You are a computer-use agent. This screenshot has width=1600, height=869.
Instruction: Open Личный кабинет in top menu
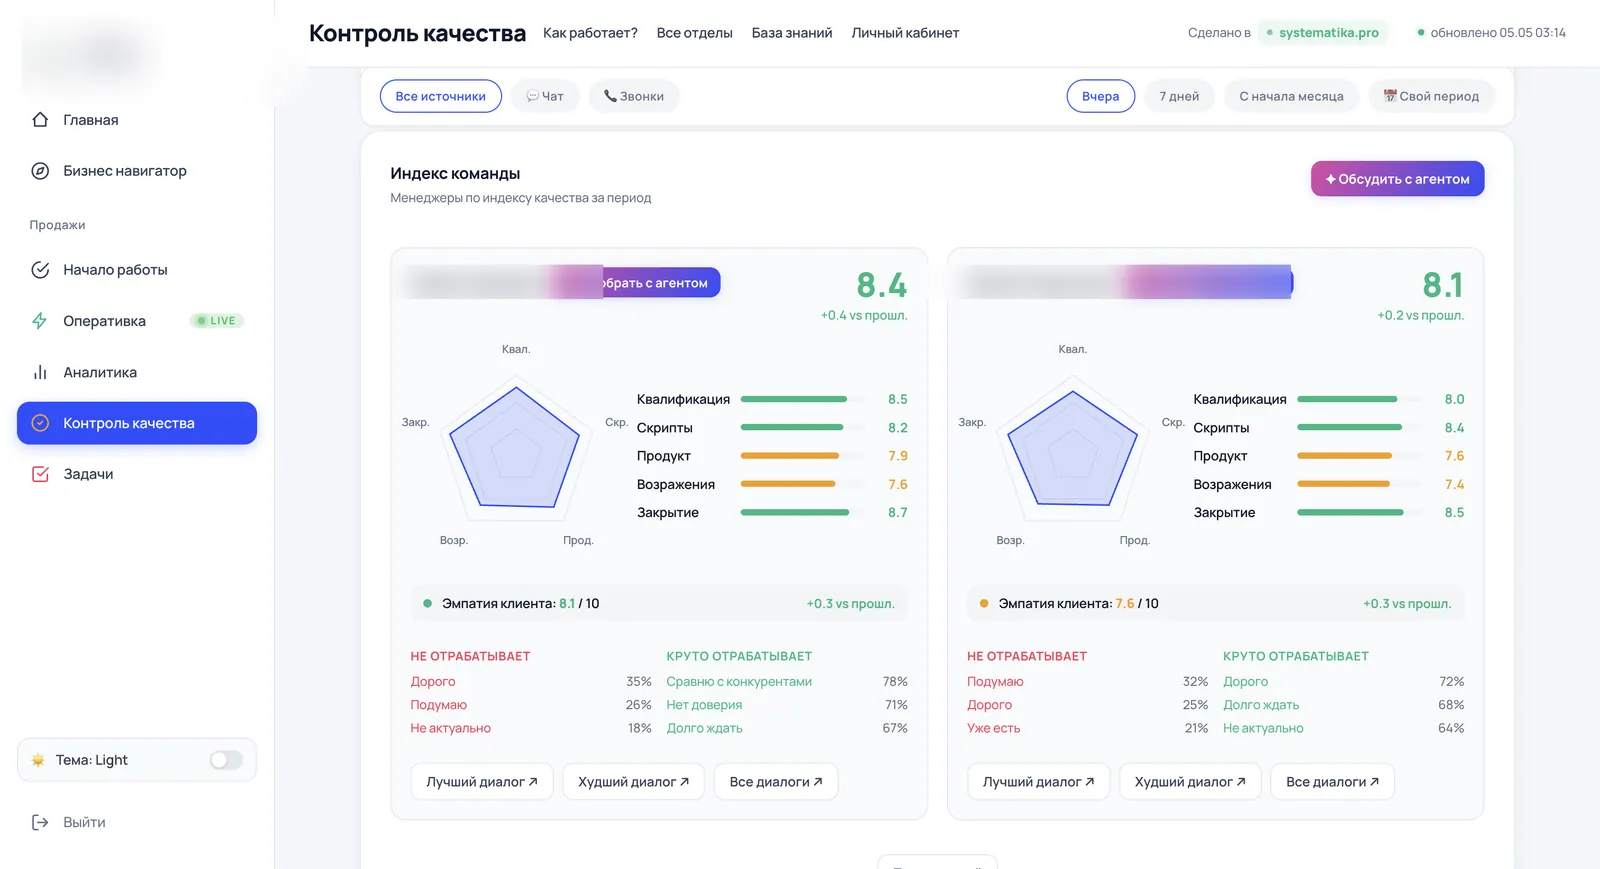[905, 33]
